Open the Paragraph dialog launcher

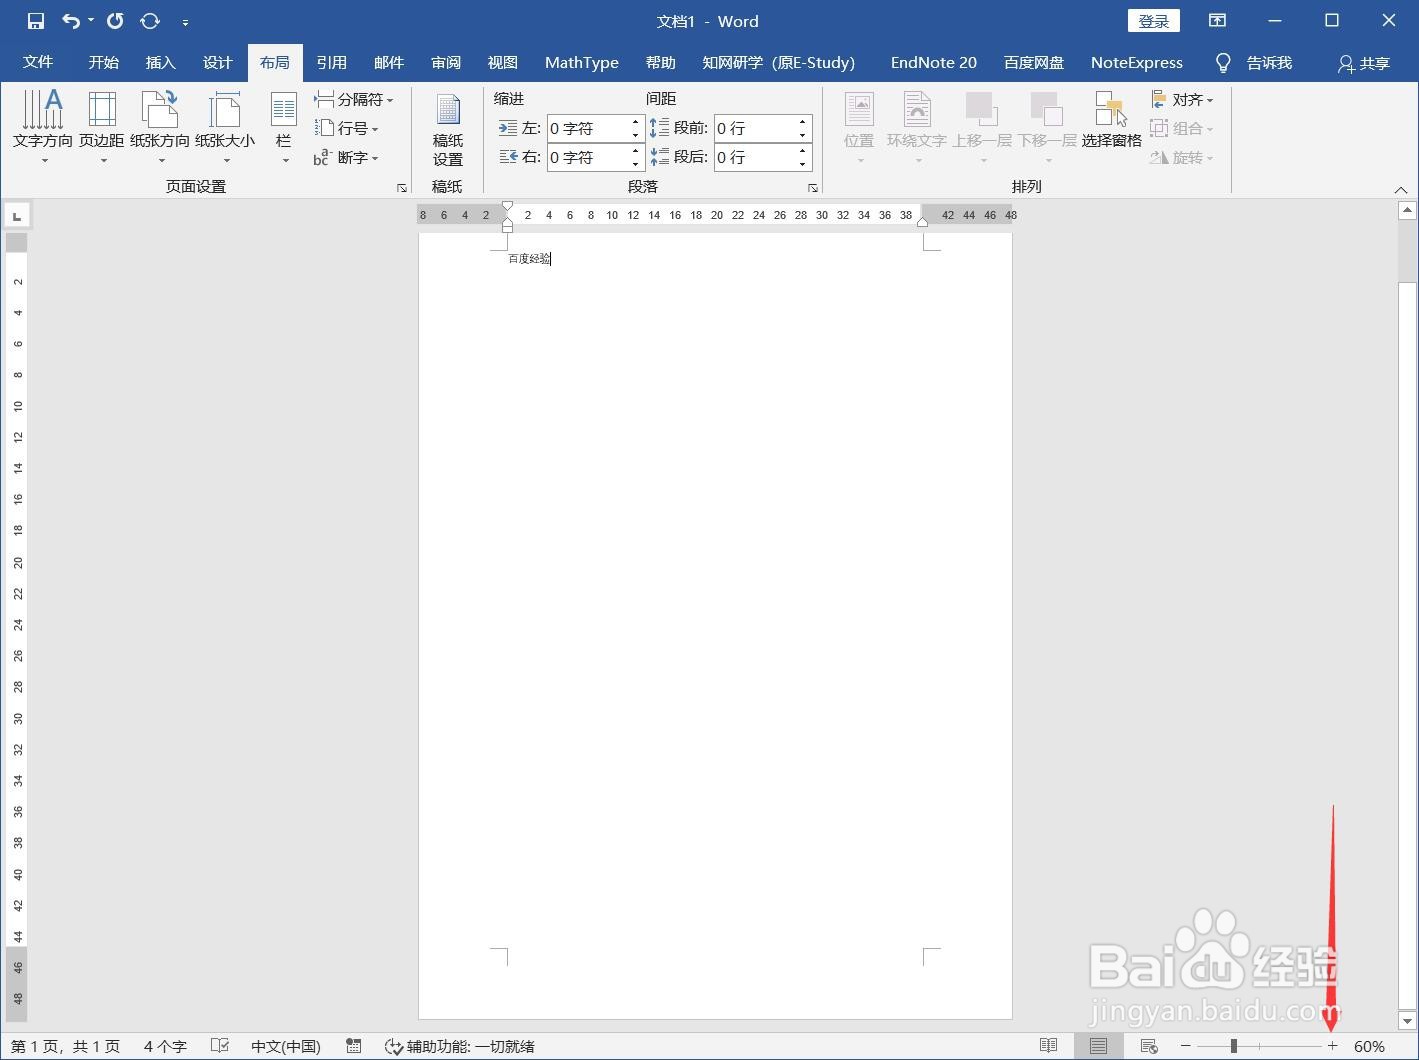[x=813, y=188]
